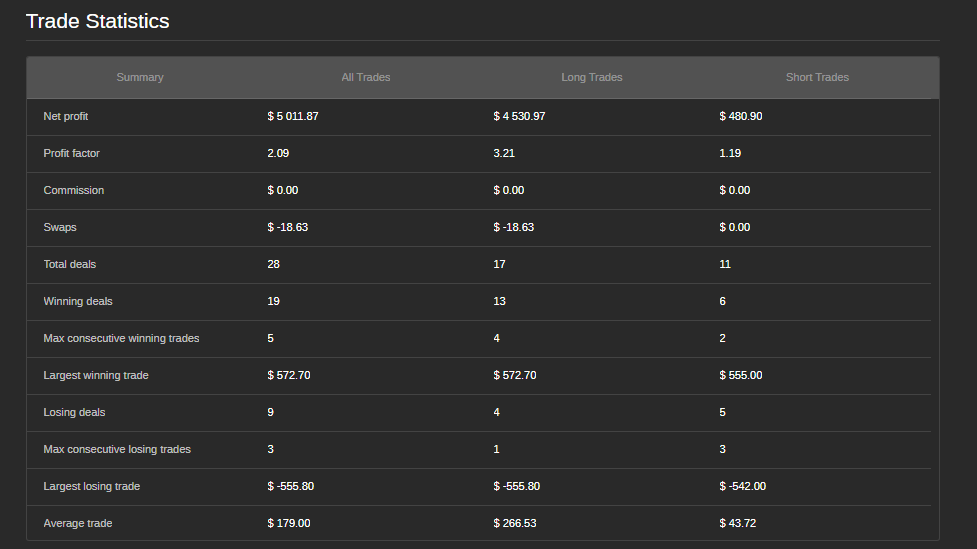The height and width of the screenshot is (549, 977).
Task: Click the Net profit row label
Action: tap(66, 116)
